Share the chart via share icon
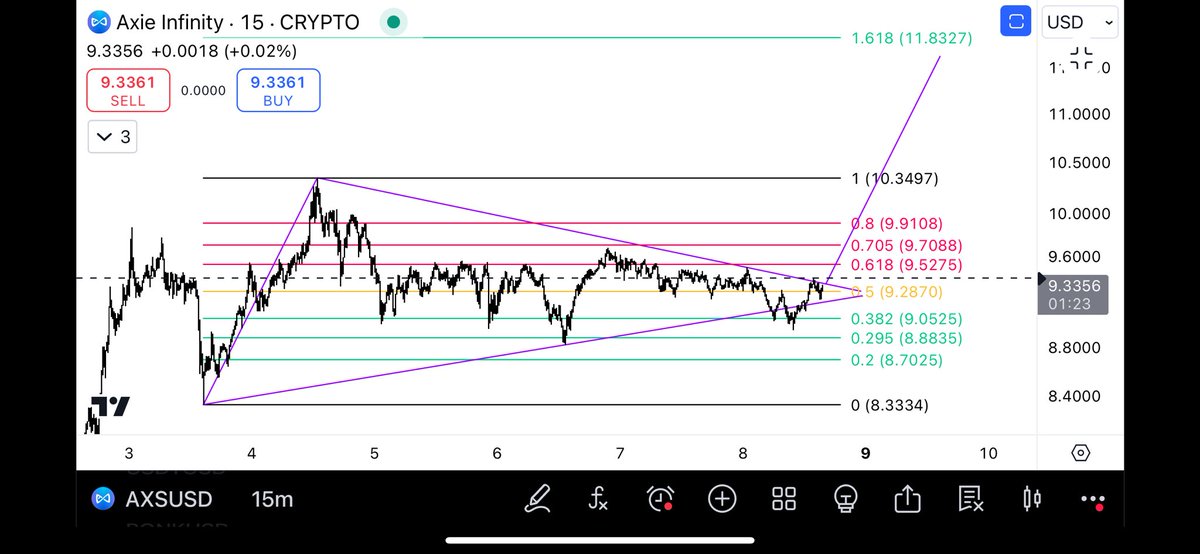 pos(908,497)
